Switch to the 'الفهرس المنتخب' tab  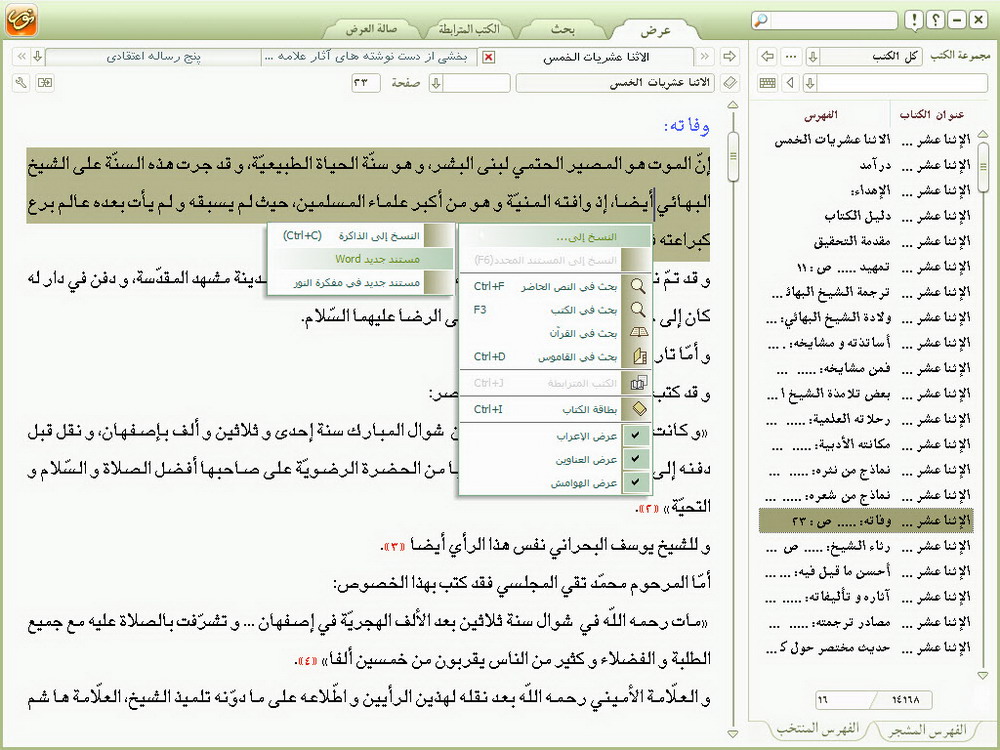tap(818, 729)
